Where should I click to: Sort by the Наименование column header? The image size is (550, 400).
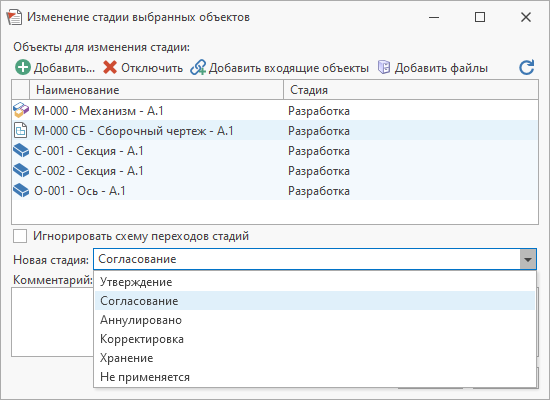coord(156,90)
